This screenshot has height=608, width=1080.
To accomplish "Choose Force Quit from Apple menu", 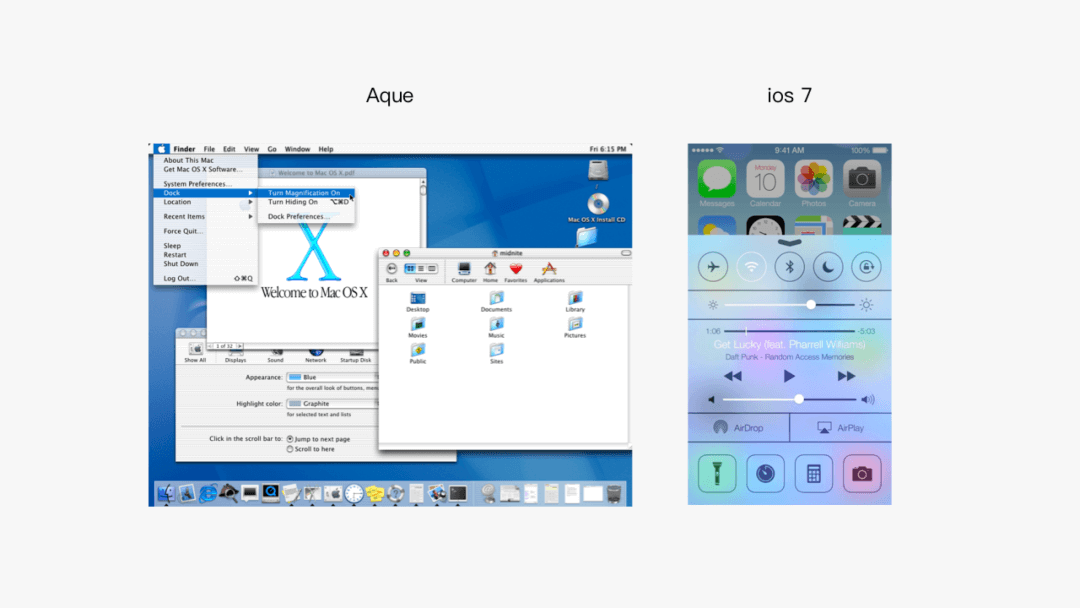I will coord(183,231).
